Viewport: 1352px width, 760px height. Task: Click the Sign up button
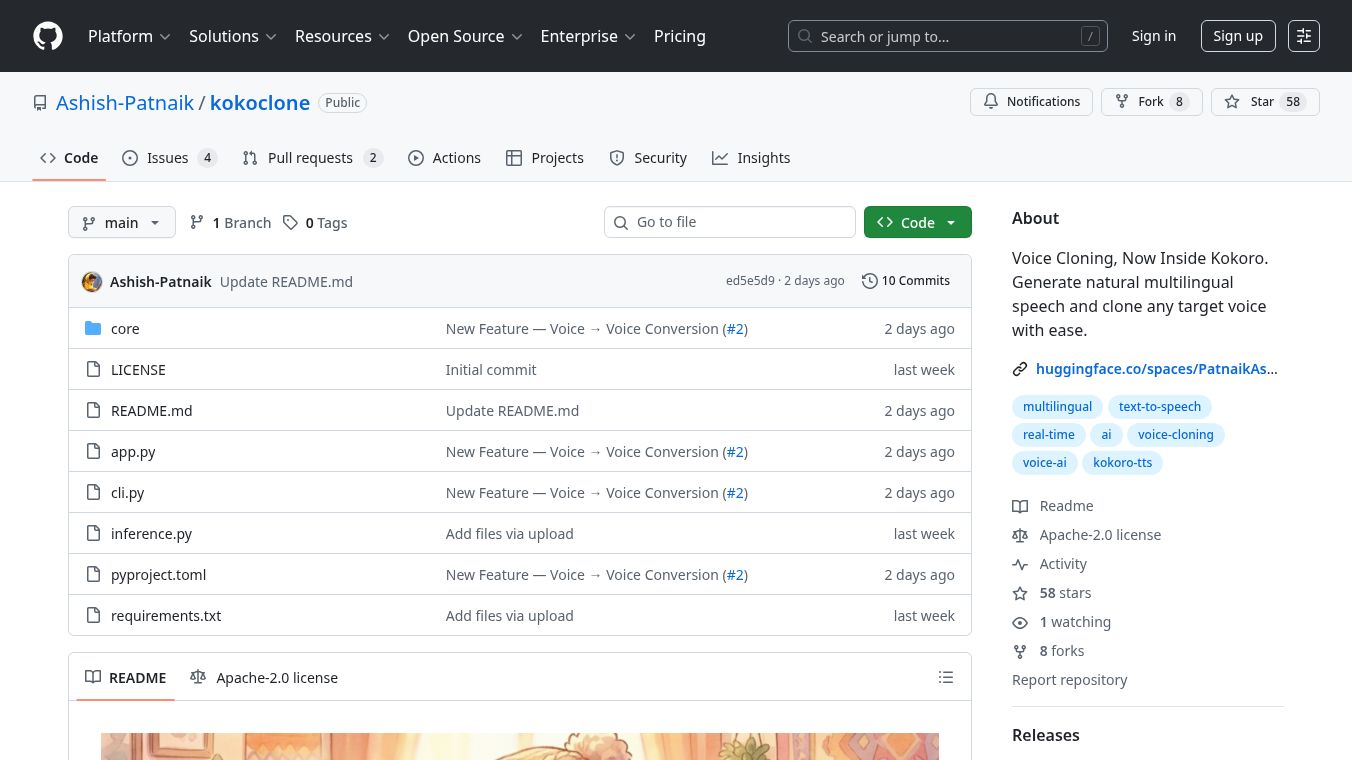pos(1237,36)
